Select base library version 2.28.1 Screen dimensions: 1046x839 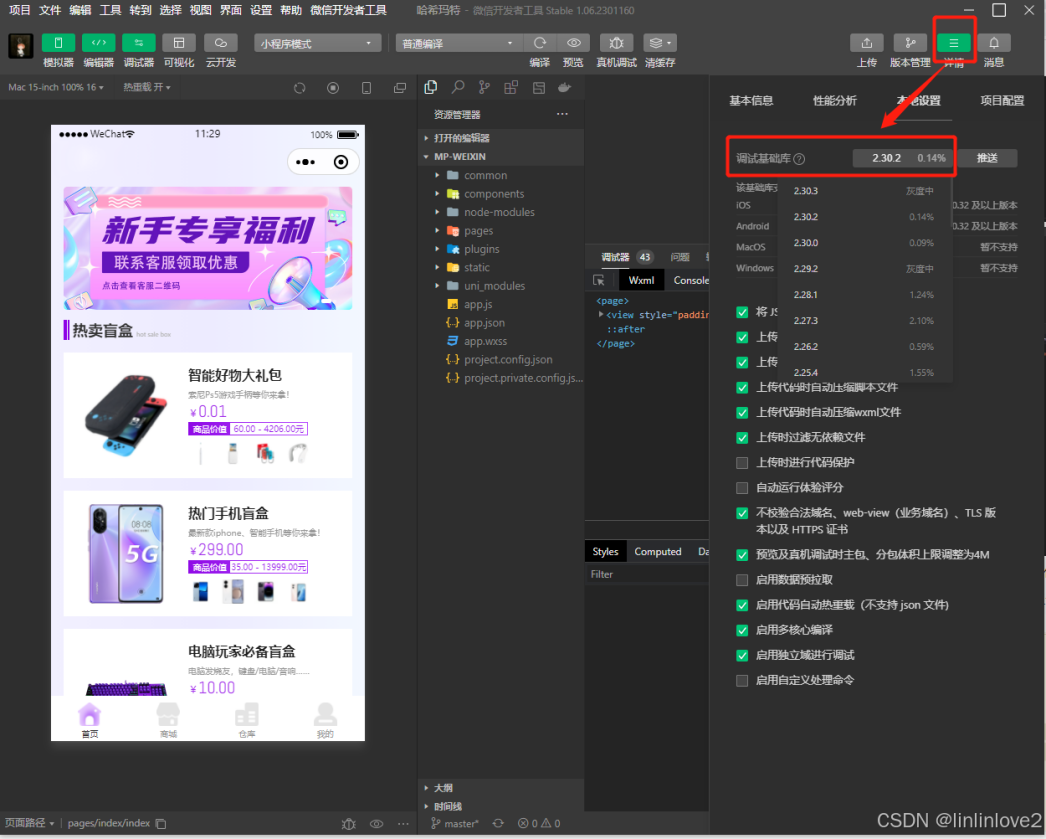[x=865, y=295]
